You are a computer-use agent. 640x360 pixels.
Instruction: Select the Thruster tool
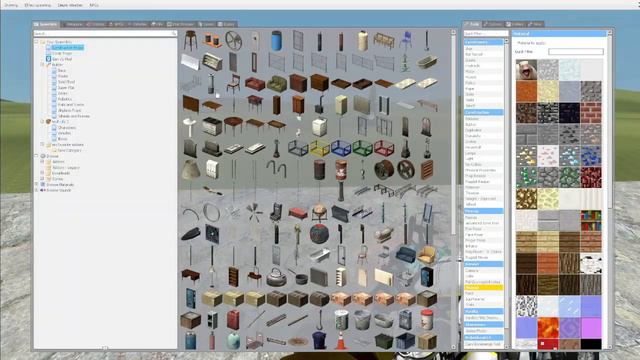483,193
